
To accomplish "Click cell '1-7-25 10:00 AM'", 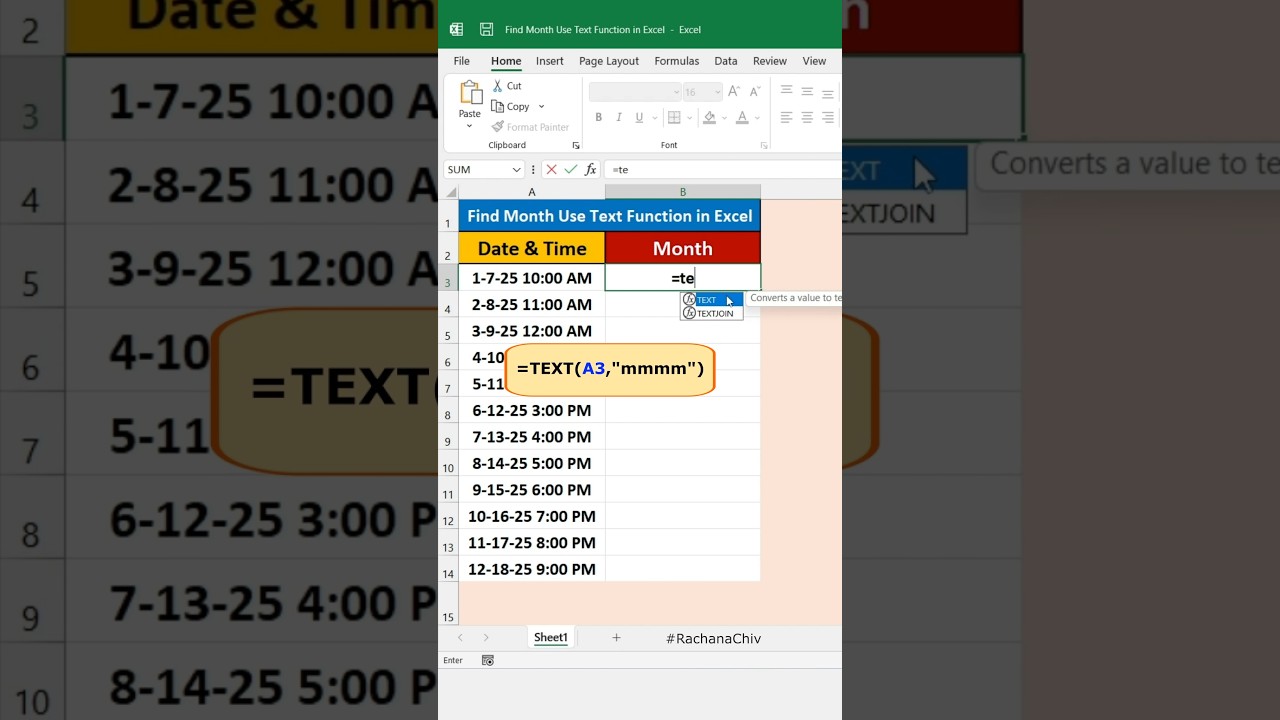I will click(x=532, y=278).
